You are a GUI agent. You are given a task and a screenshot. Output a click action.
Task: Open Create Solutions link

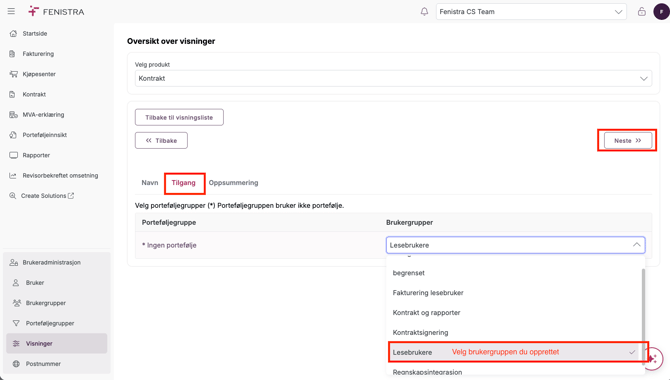pyautogui.click(x=44, y=196)
